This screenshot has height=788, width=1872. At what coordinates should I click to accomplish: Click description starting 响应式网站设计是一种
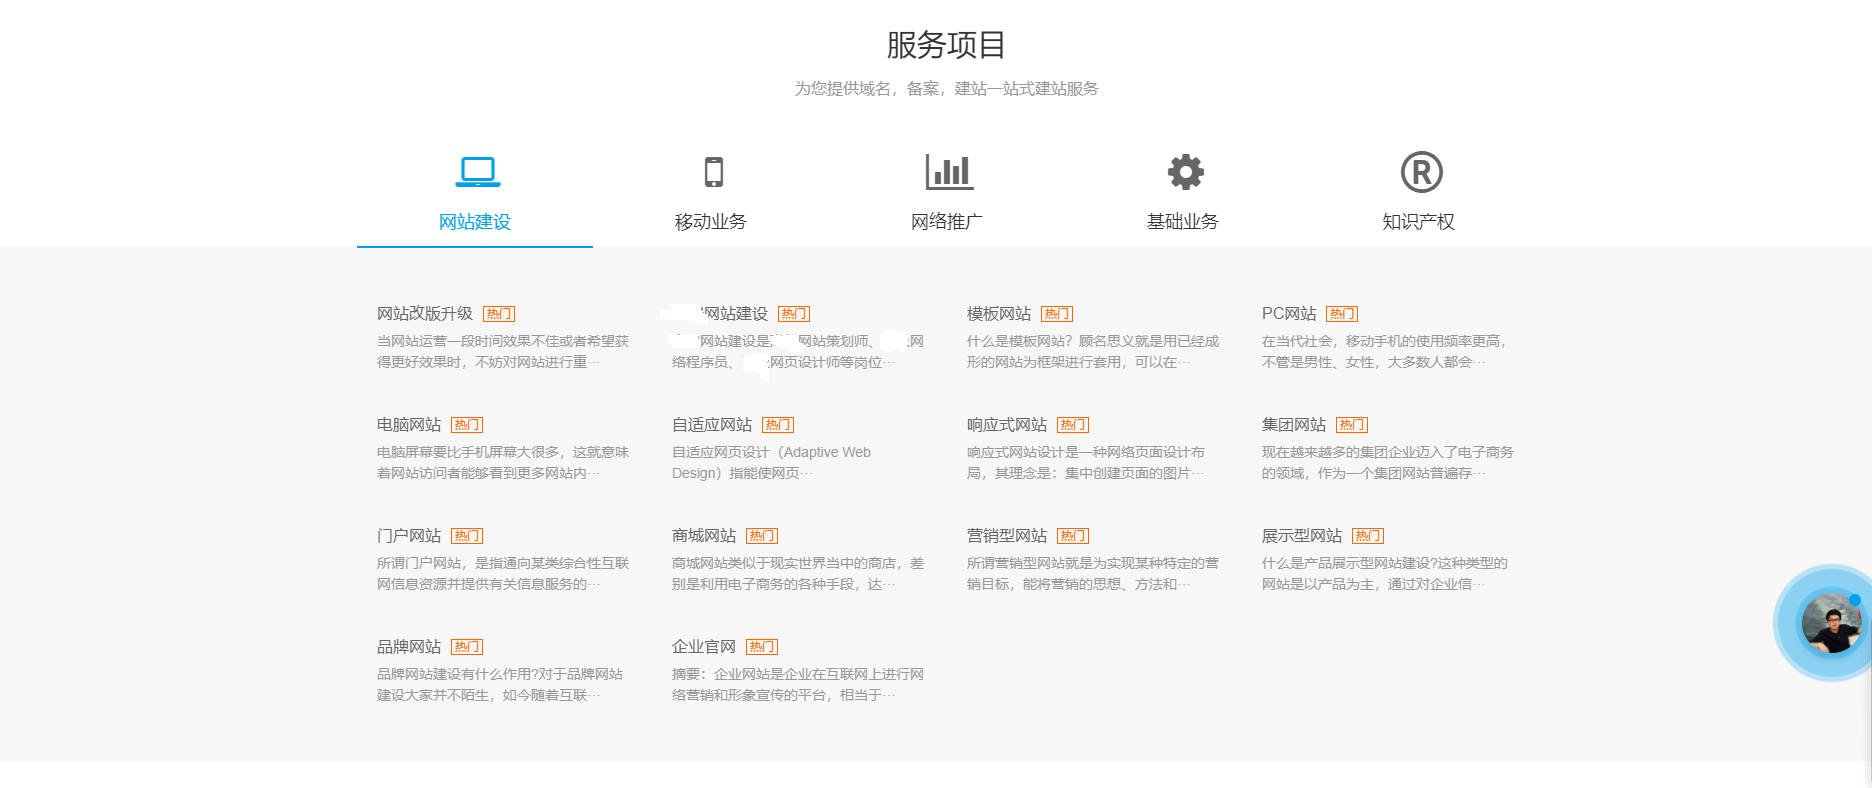[1086, 463]
